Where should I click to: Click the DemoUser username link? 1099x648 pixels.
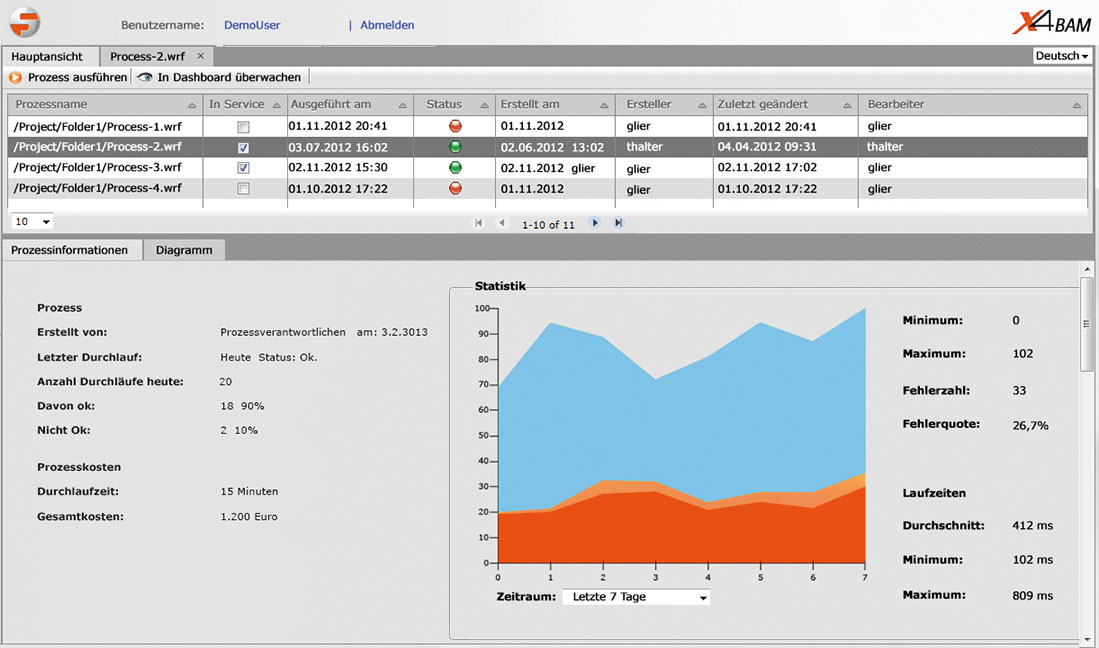pos(251,25)
